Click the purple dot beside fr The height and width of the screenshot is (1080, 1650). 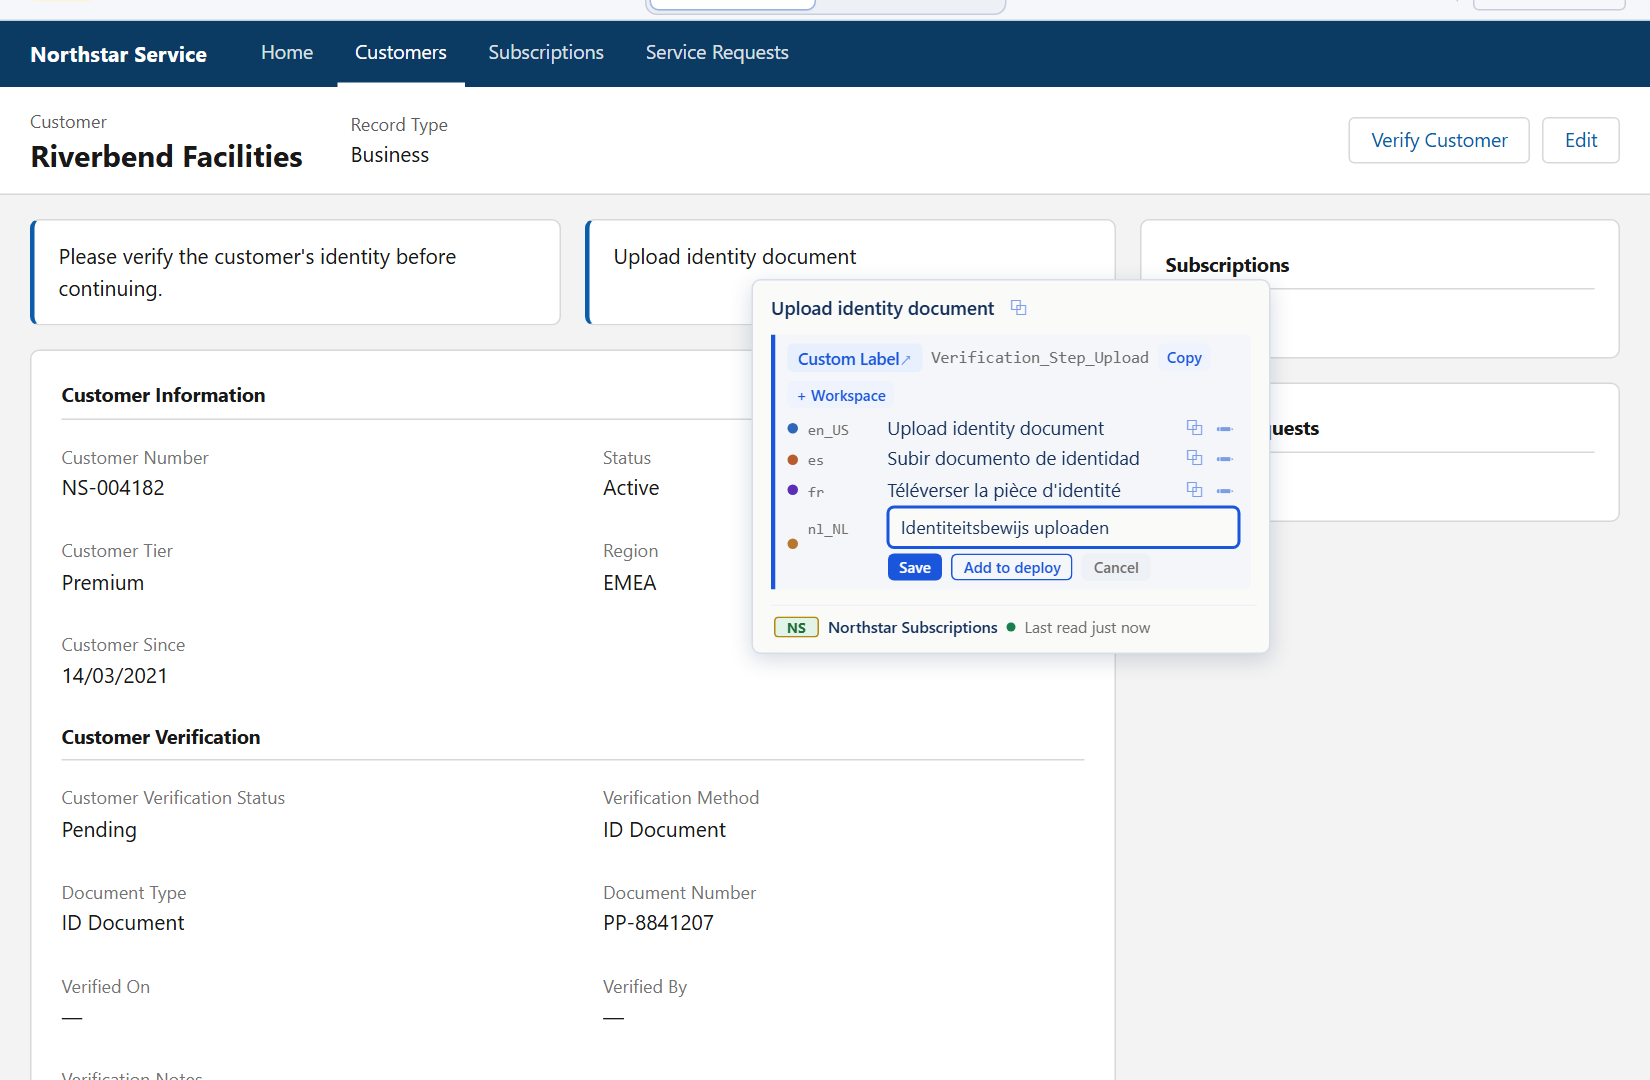[x=793, y=490]
